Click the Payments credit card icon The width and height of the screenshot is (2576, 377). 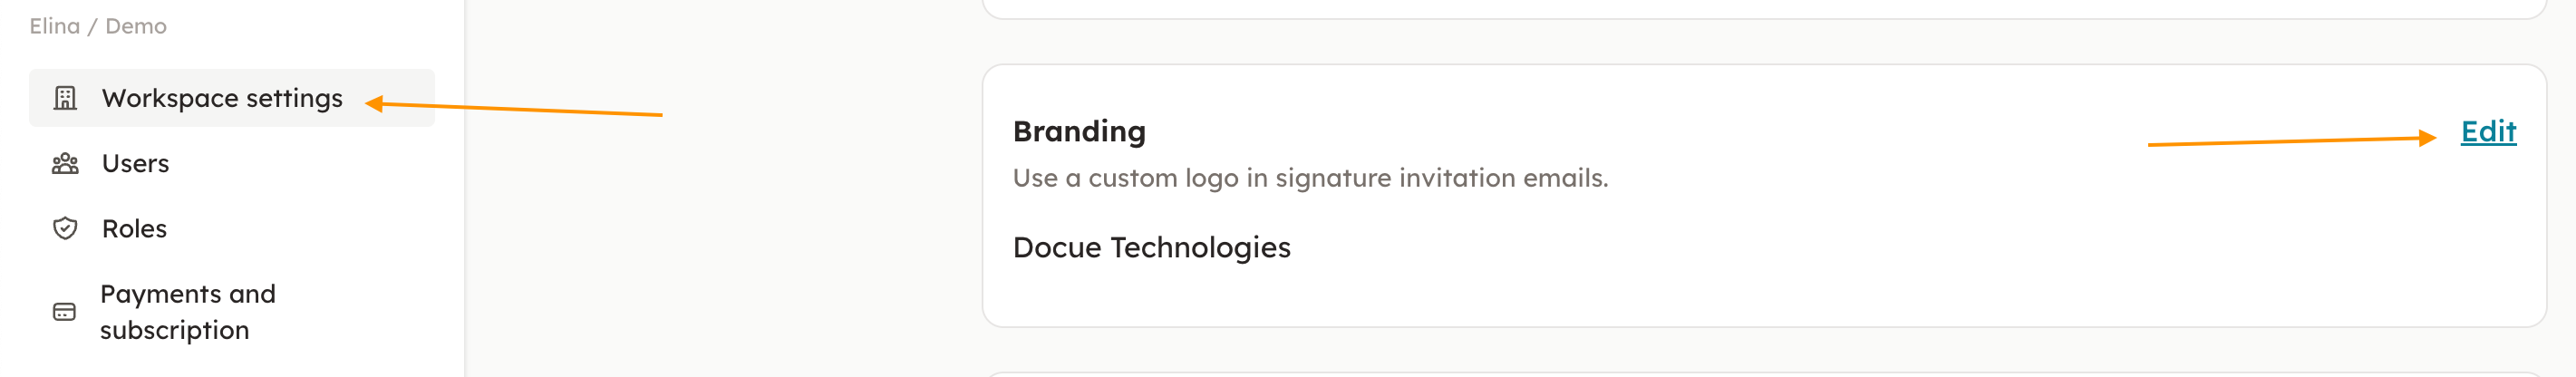pos(64,312)
